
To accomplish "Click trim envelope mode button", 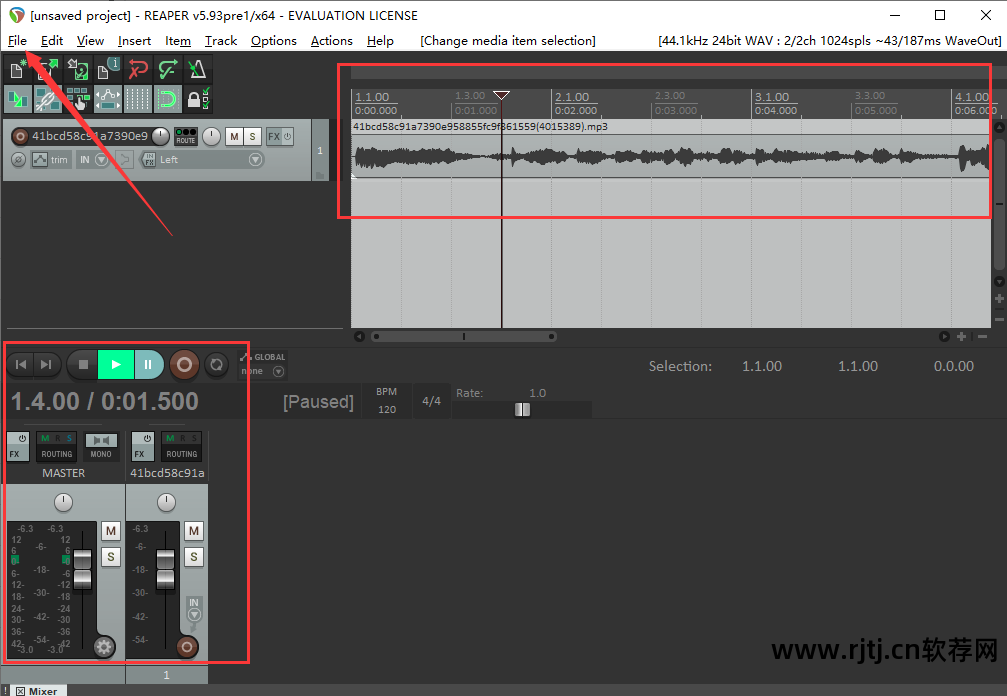I will [50, 159].
